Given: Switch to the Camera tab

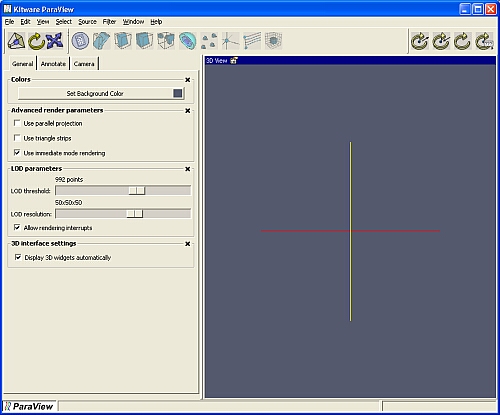Looking at the screenshot, I should point(84,64).
